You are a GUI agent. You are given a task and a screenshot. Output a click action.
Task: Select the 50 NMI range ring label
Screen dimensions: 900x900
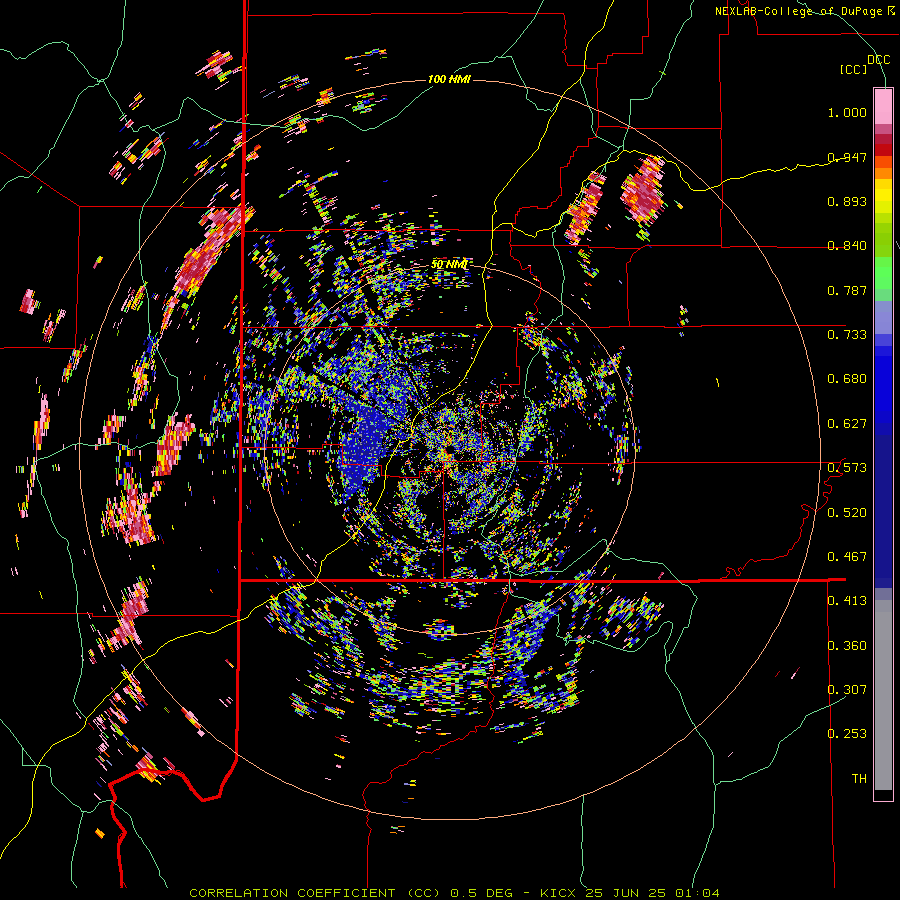click(x=449, y=264)
